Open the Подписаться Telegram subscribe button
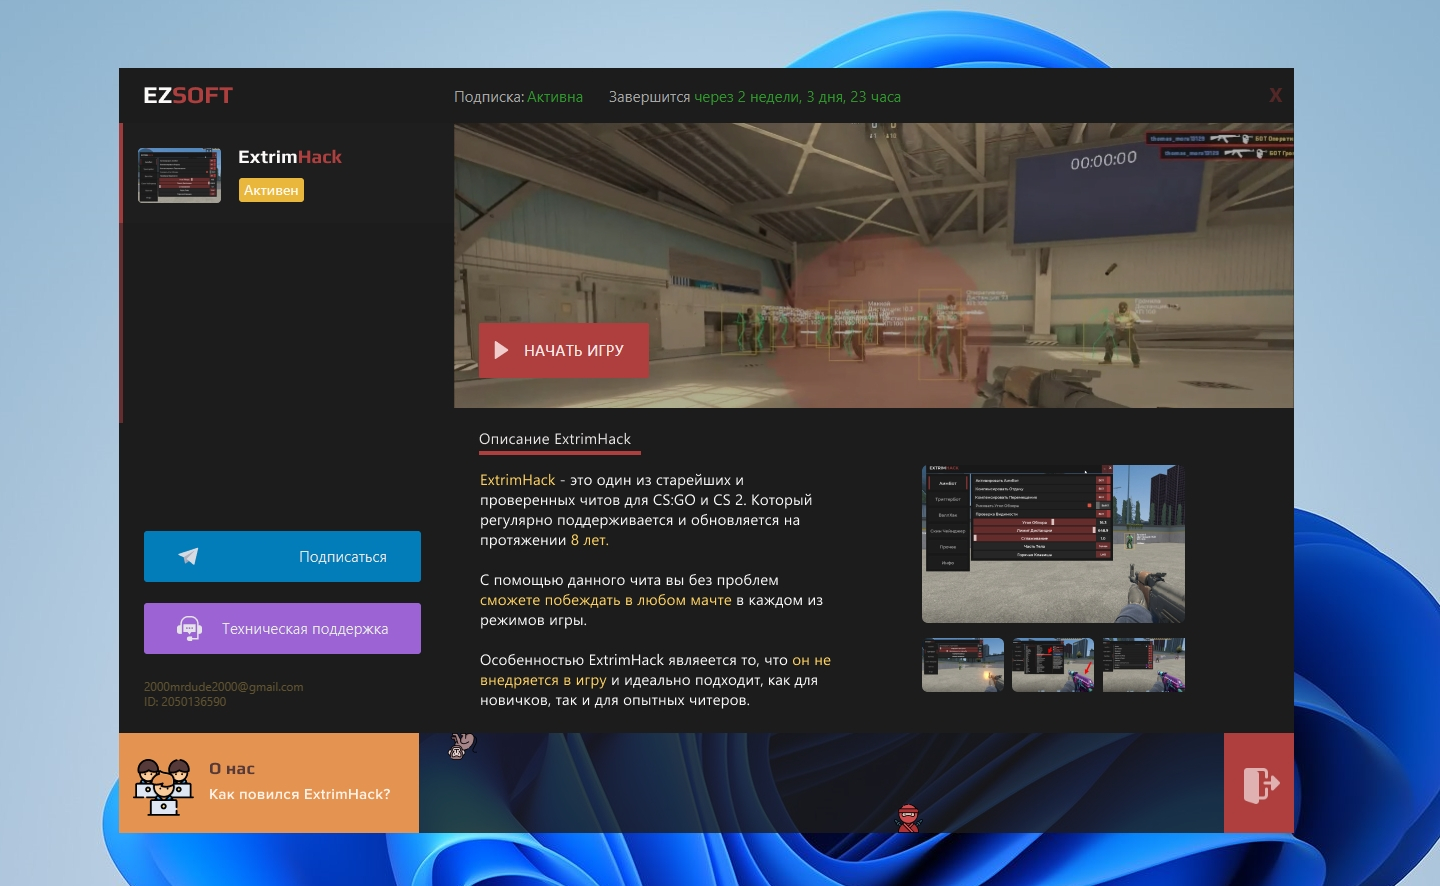1440x886 pixels. 282,556
